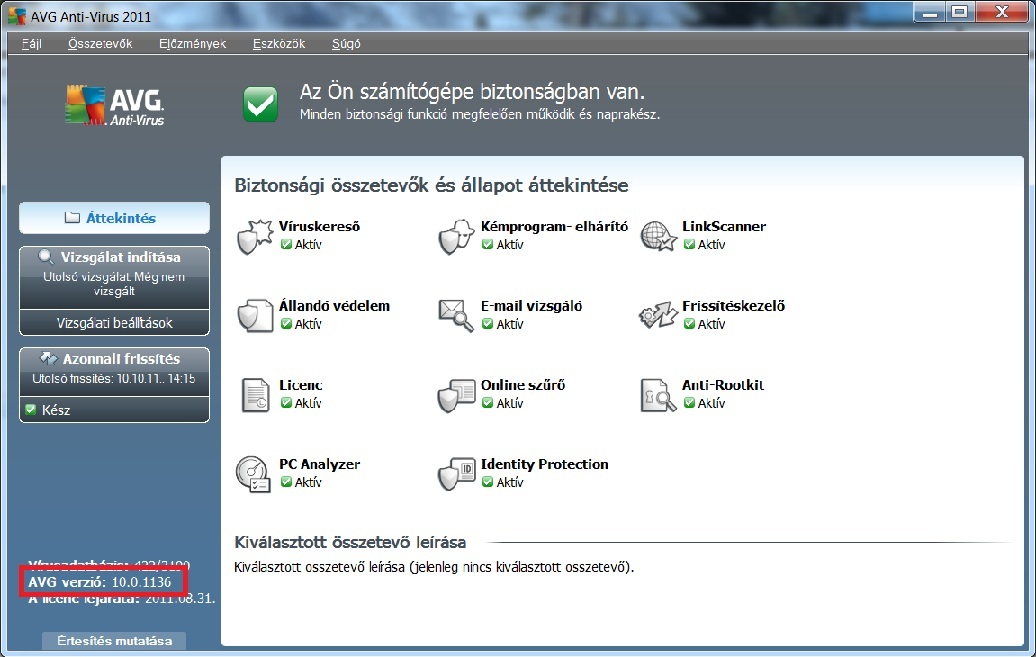Open the Összetevők menu
The image size is (1036, 657).
pos(100,44)
